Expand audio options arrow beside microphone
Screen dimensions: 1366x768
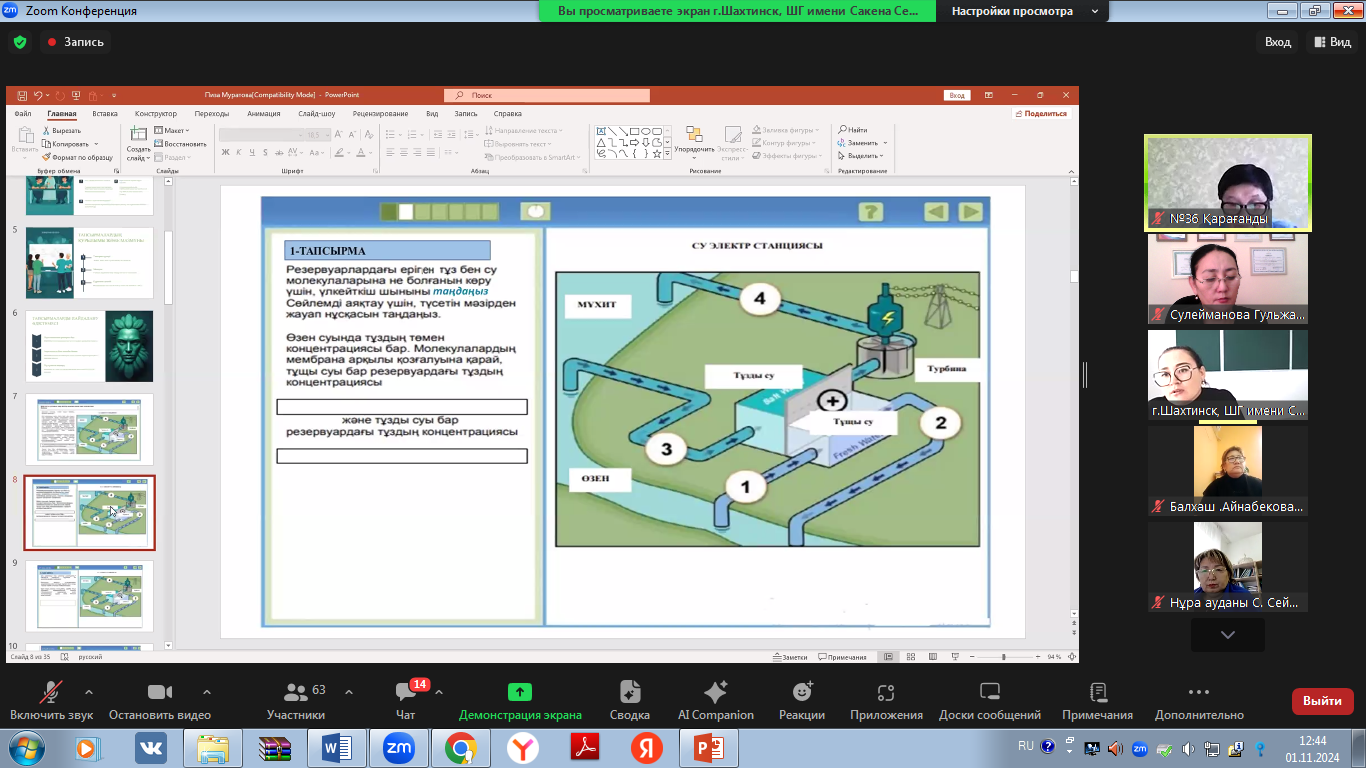89,692
